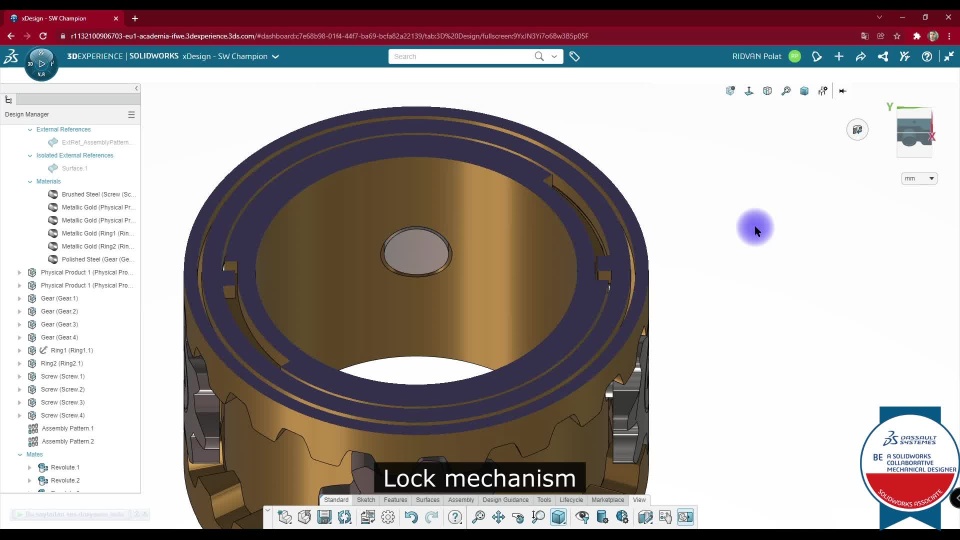This screenshot has width=960, height=540.
Task: Bookmark this page with star icon
Action: [897, 36]
